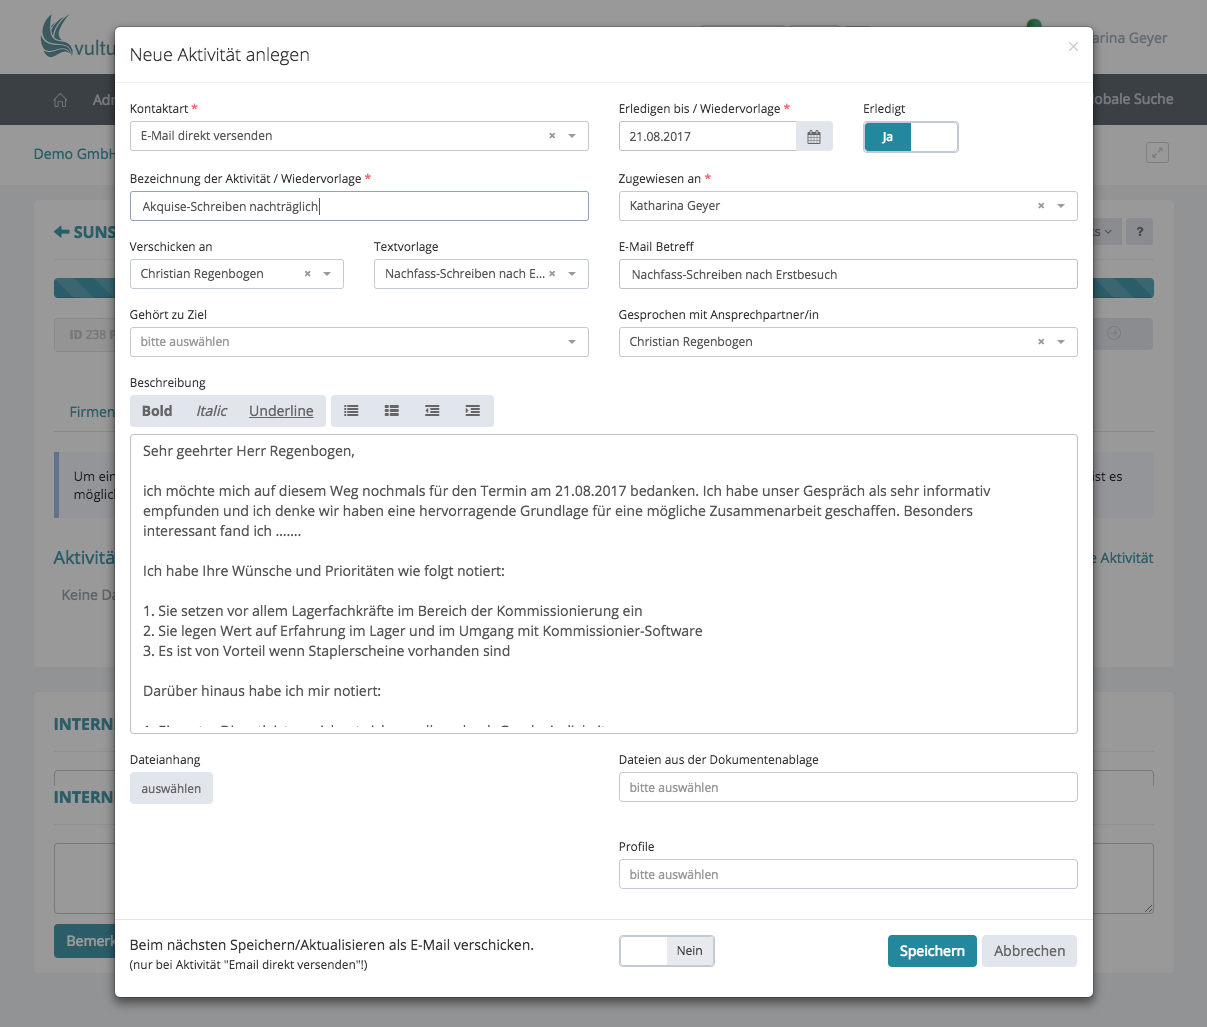Open the Gesprochen mit Ansprechpartner/in dropdown arrow
Viewport: 1207px width, 1027px height.
pos(1061,342)
